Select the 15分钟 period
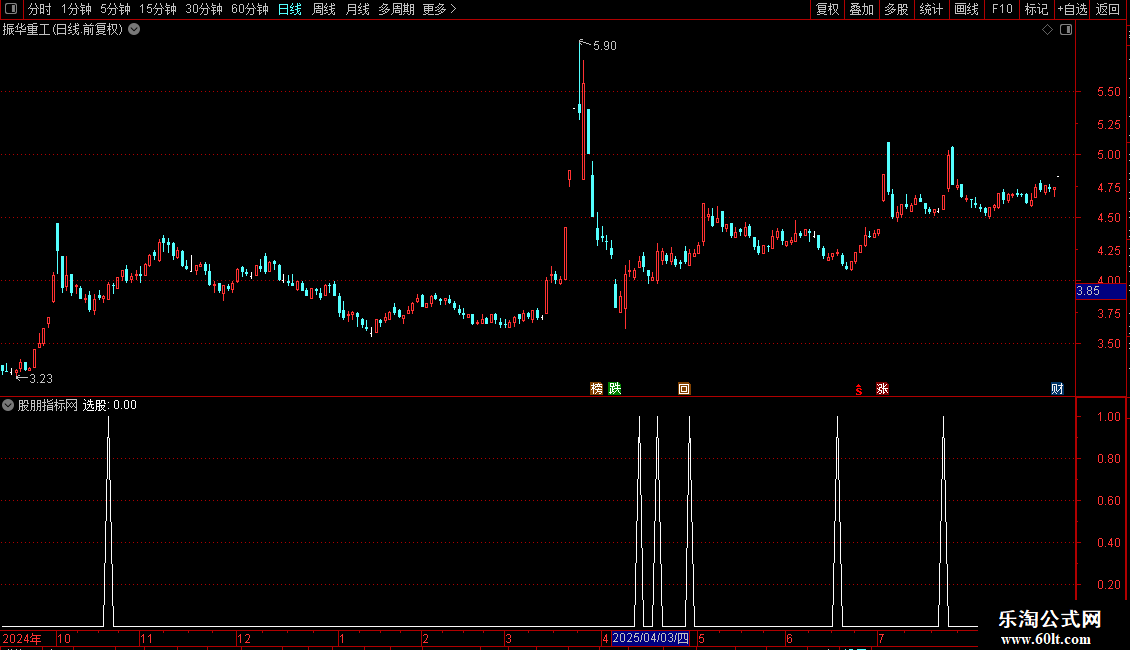This screenshot has height=650, width=1130. (x=157, y=9)
